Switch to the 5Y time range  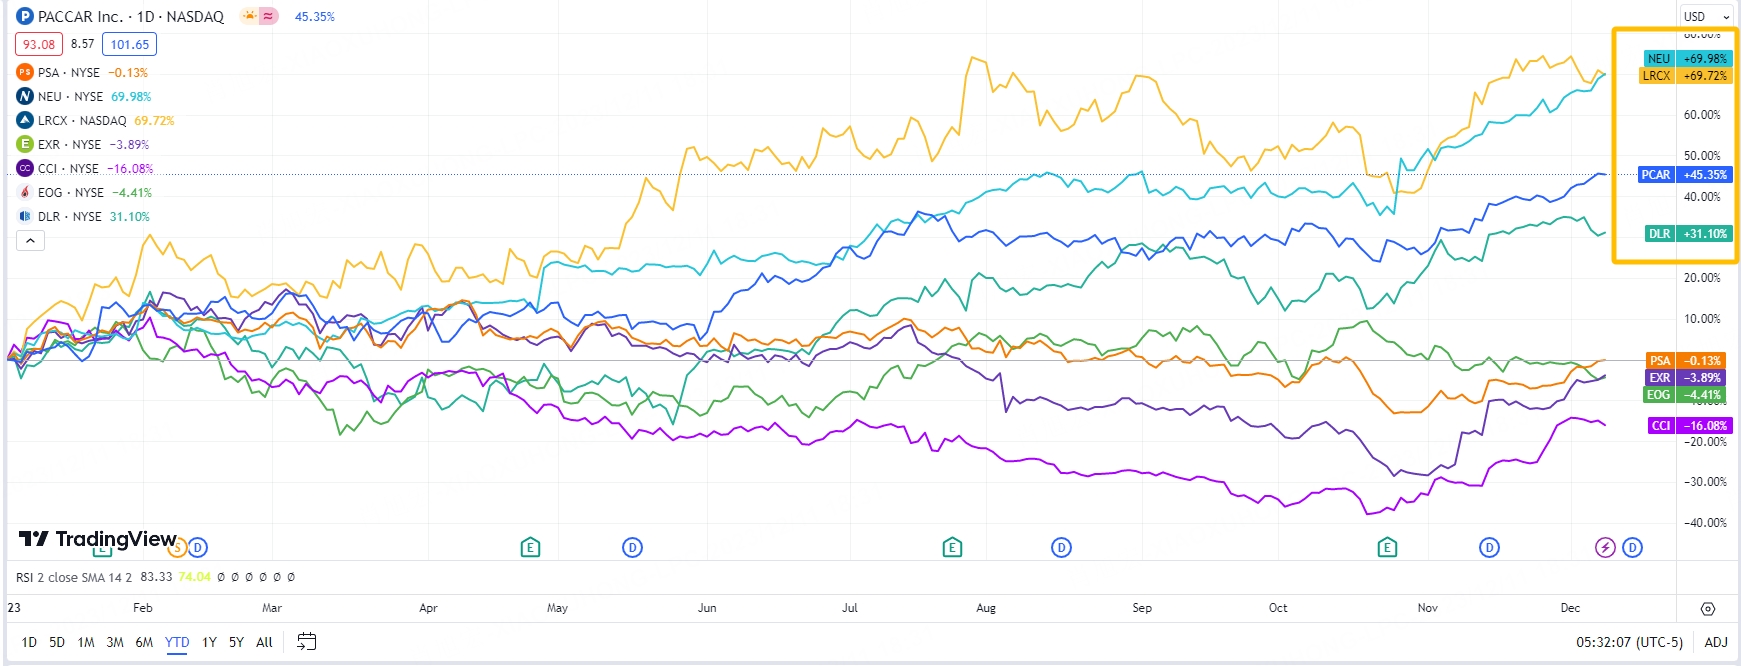tap(236, 642)
